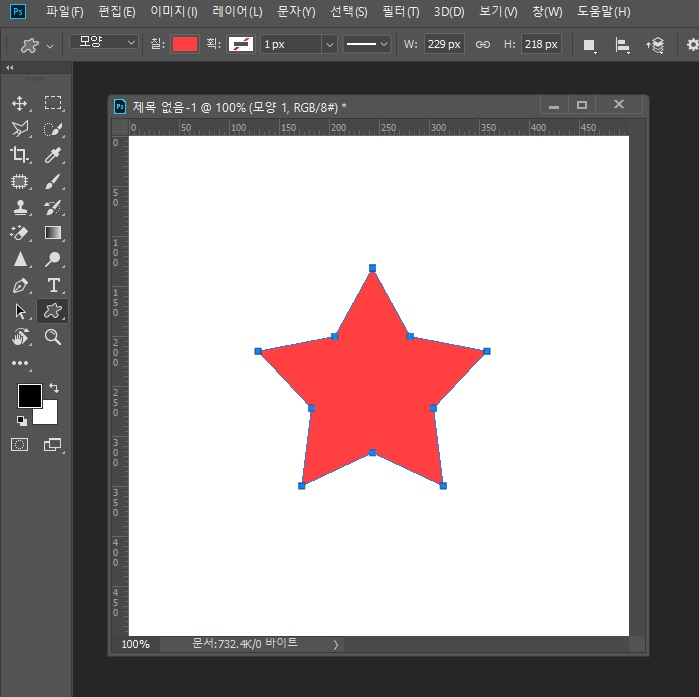The width and height of the screenshot is (699, 697).
Task: Toggle the link width and height icon
Action: [x=482, y=44]
